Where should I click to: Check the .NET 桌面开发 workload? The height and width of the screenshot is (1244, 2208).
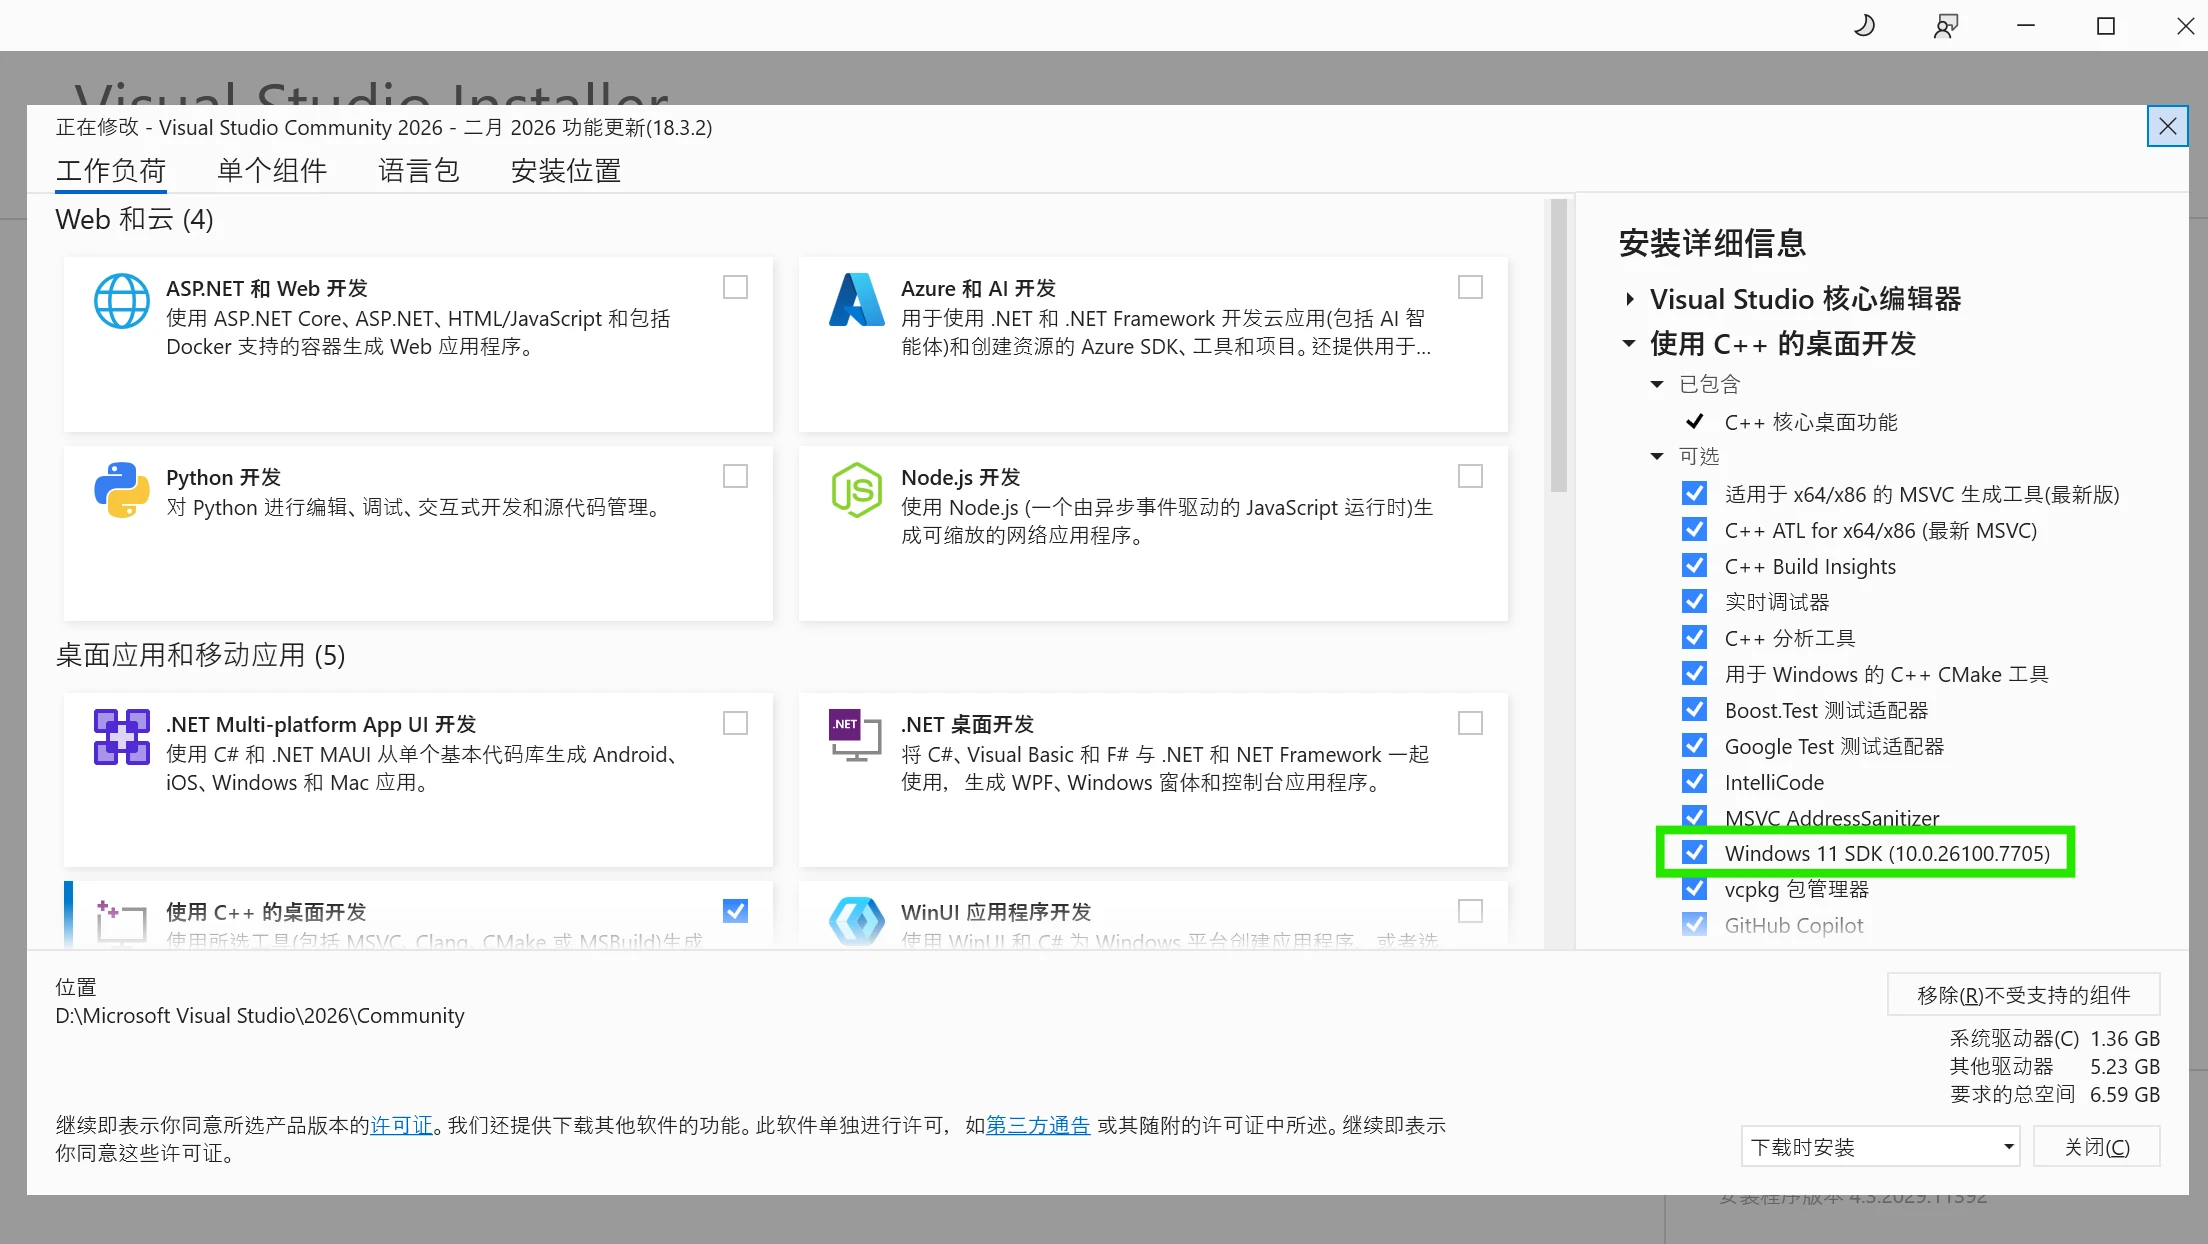click(1470, 723)
